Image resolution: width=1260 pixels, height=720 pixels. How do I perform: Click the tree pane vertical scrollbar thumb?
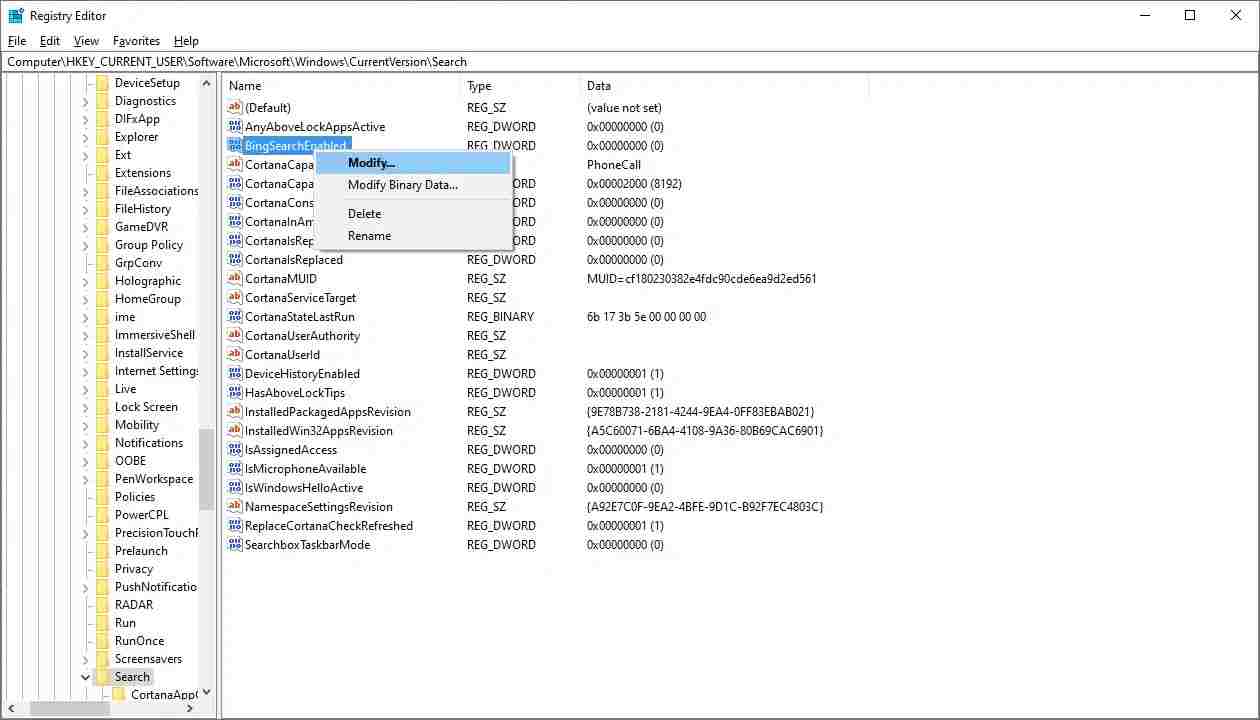[206, 471]
